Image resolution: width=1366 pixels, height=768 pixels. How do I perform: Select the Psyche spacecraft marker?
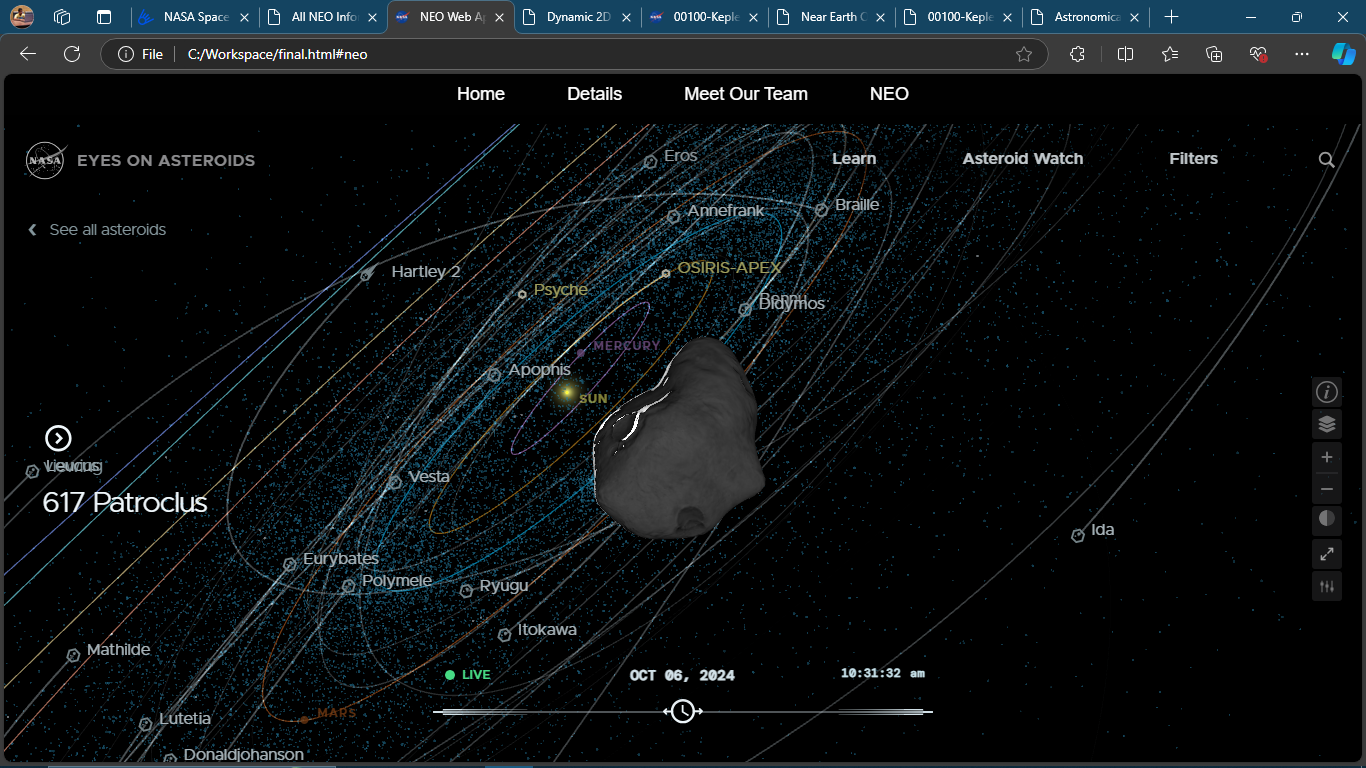point(522,295)
